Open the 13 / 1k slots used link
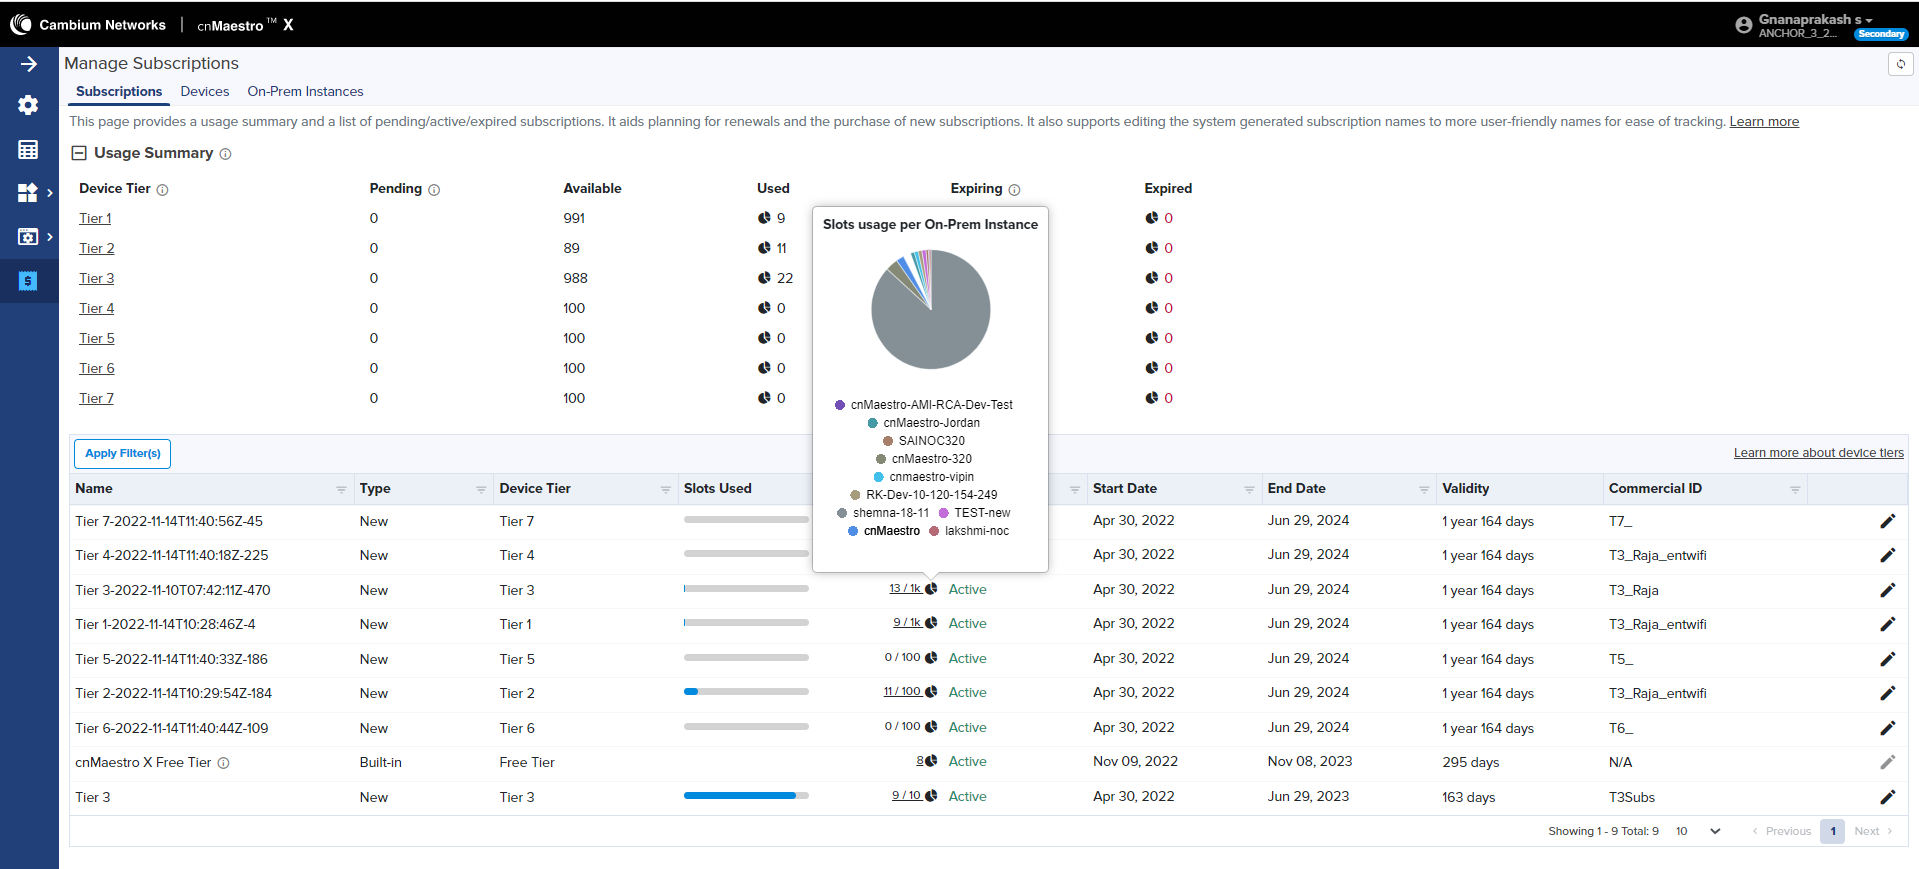Viewport: 1919px width, 869px height. point(905,588)
